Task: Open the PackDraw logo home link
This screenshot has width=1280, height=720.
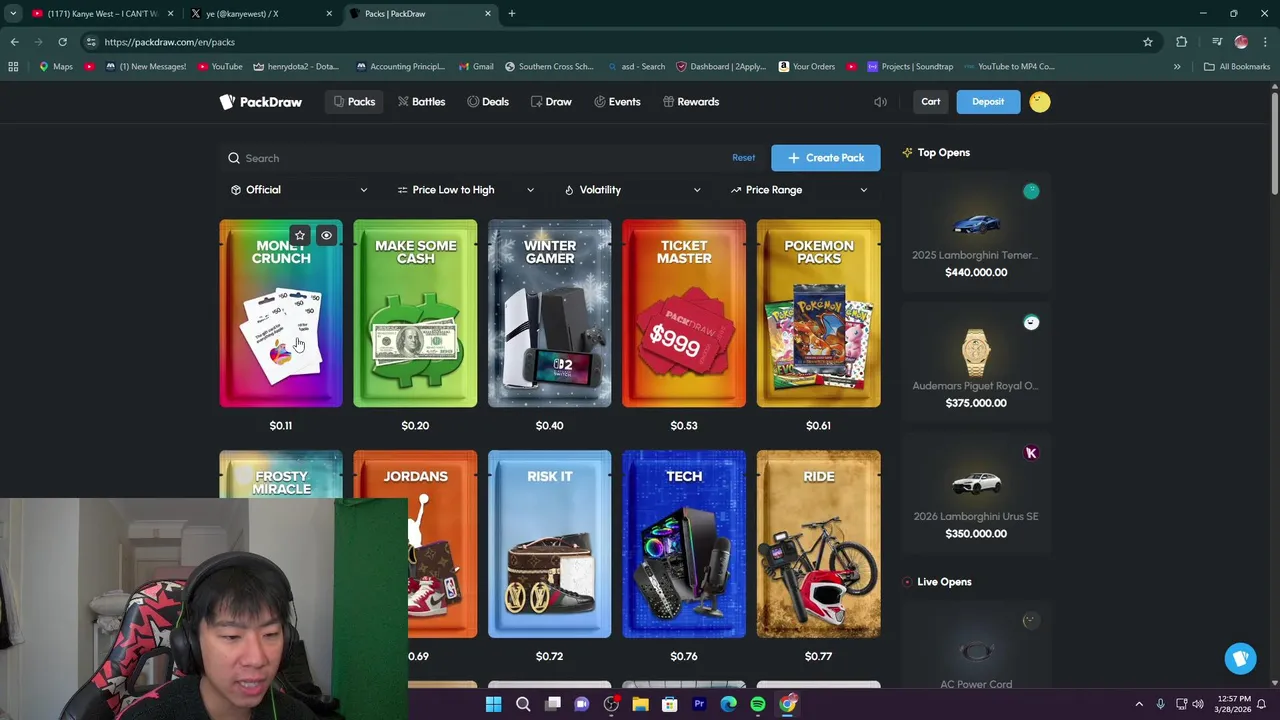Action: pyautogui.click(x=261, y=102)
